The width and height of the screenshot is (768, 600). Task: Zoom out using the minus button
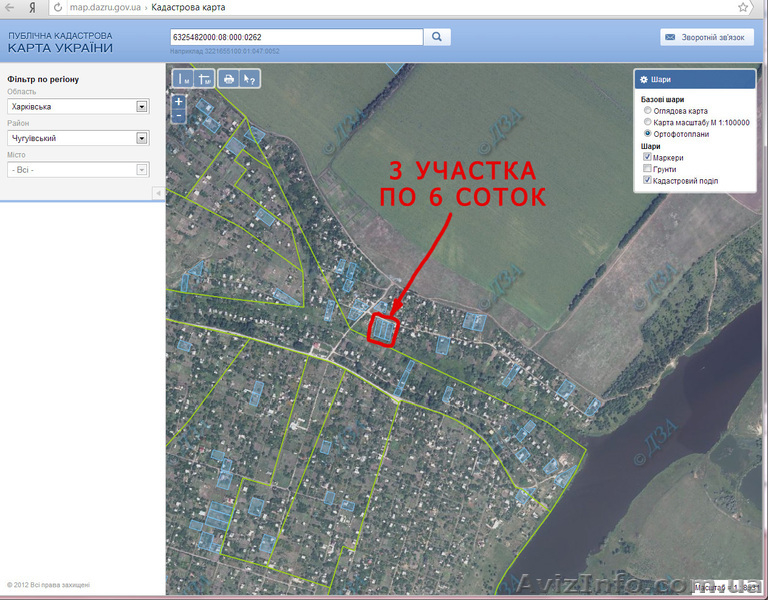click(x=178, y=115)
